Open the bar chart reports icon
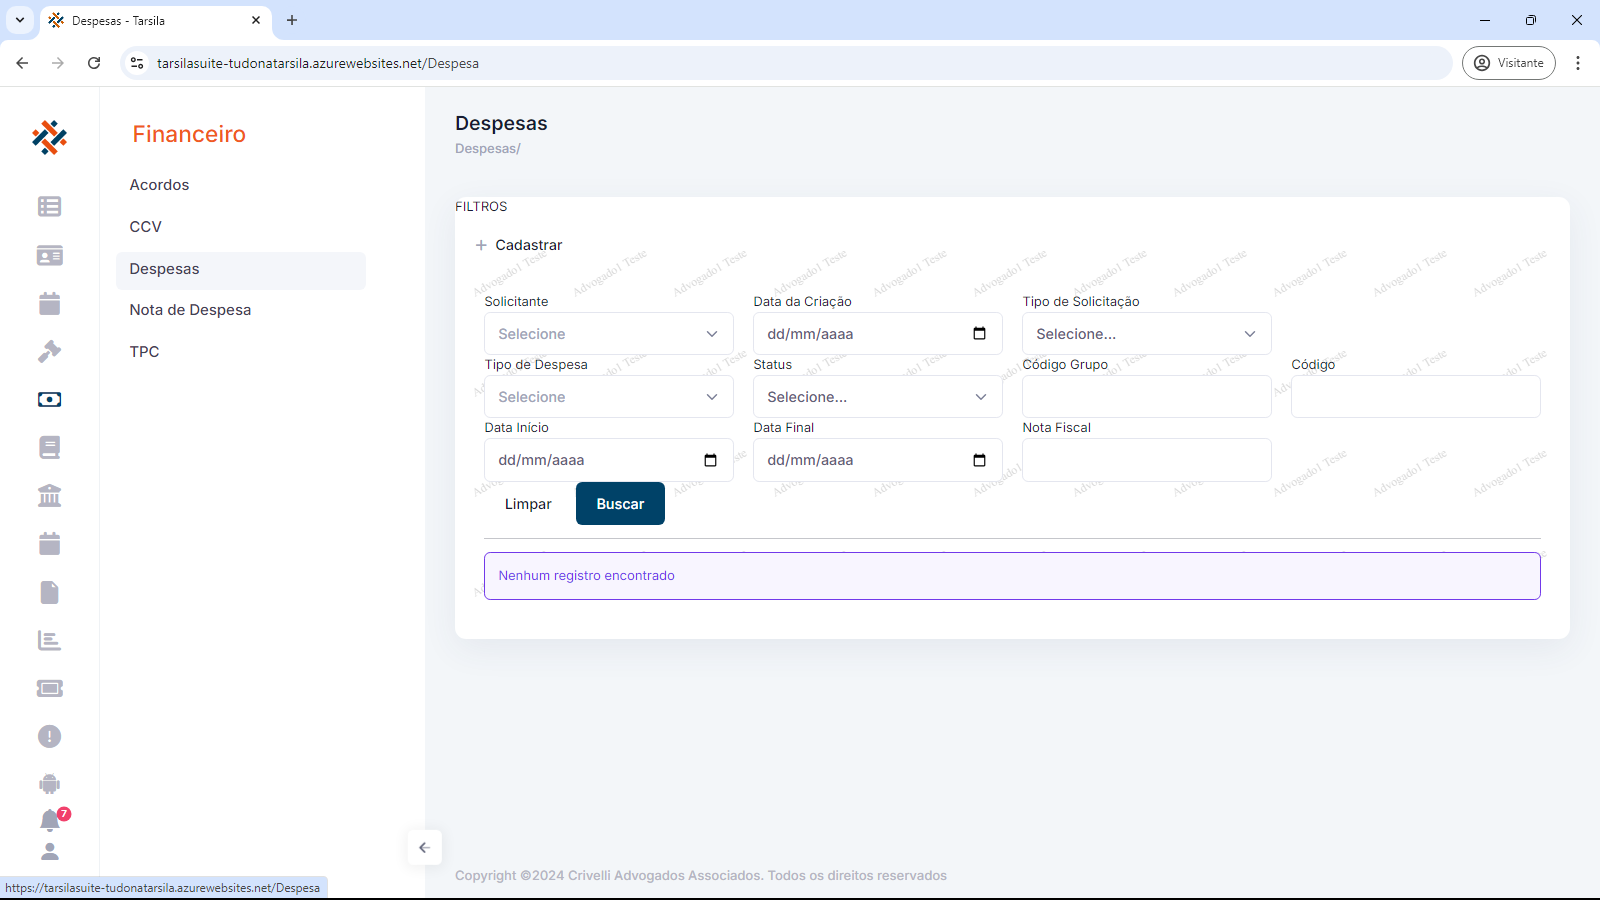The height and width of the screenshot is (900, 1600). tap(49, 641)
